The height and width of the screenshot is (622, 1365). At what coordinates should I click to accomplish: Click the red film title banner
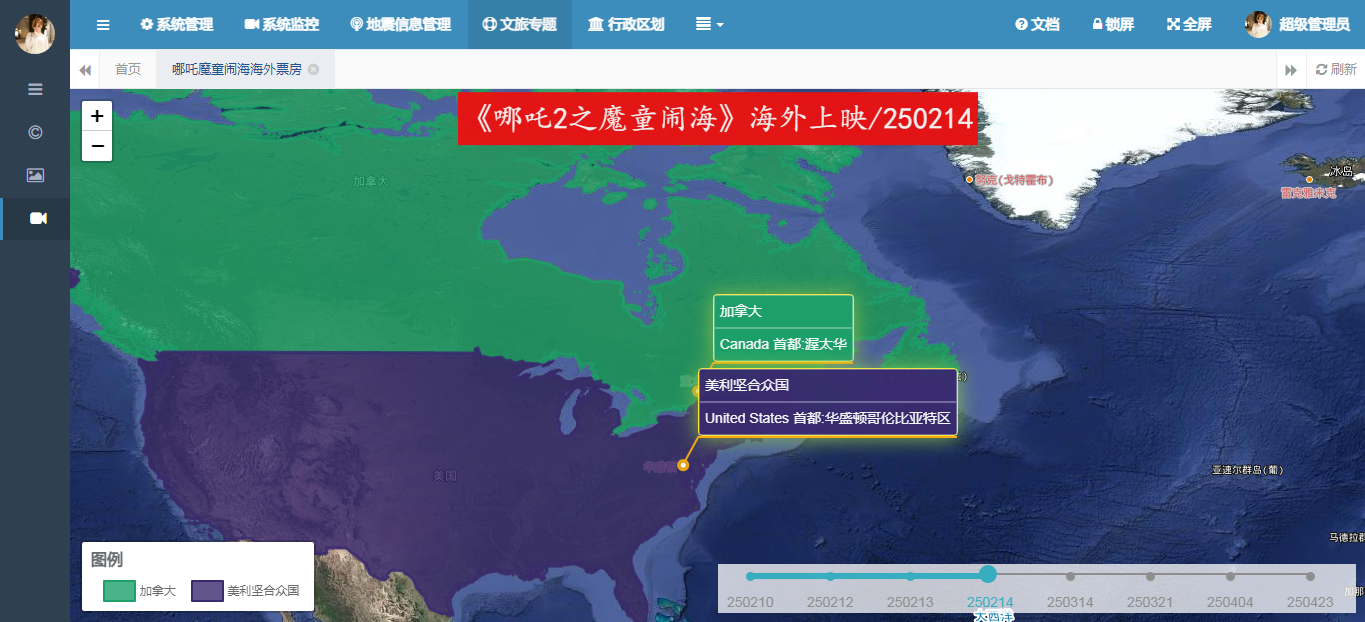[x=718, y=119]
